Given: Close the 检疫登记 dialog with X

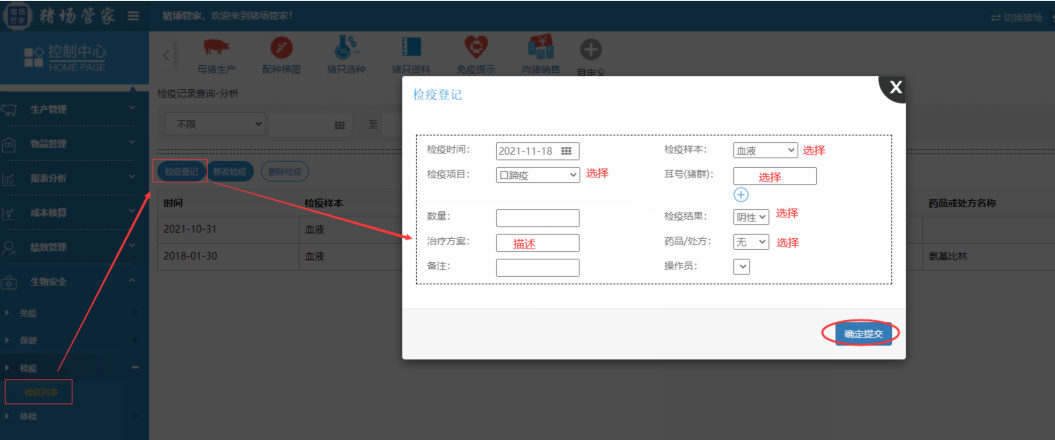Looking at the screenshot, I should tap(895, 88).
